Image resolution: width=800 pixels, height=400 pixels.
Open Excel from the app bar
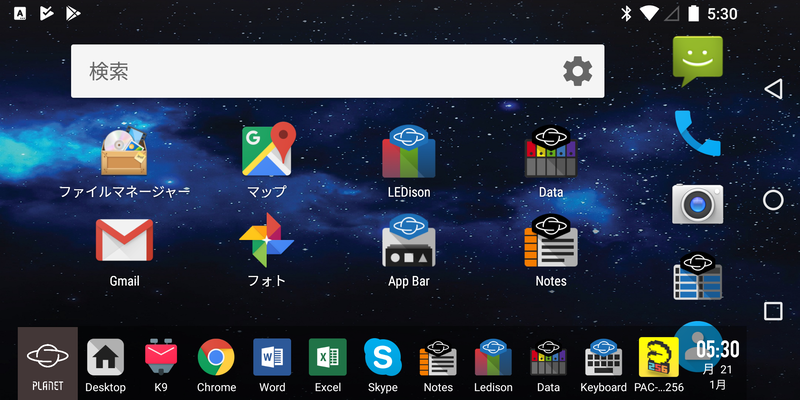[328, 366]
